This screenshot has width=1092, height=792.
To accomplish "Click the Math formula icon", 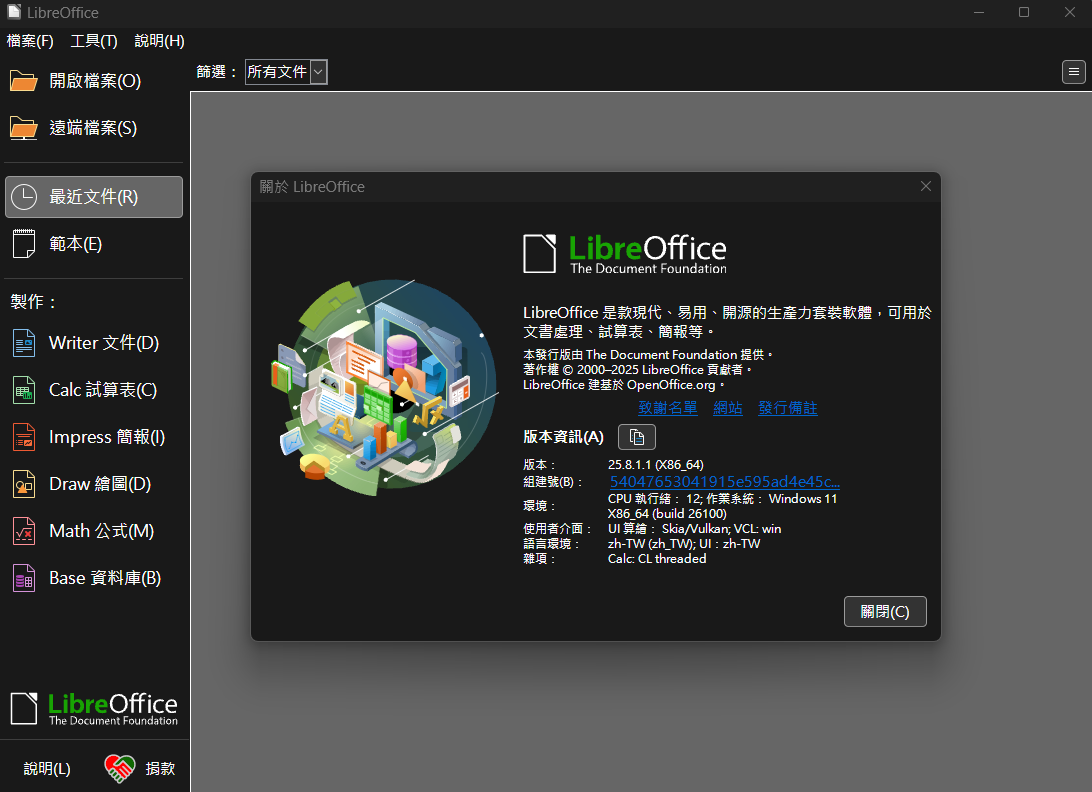I will pos(24,531).
